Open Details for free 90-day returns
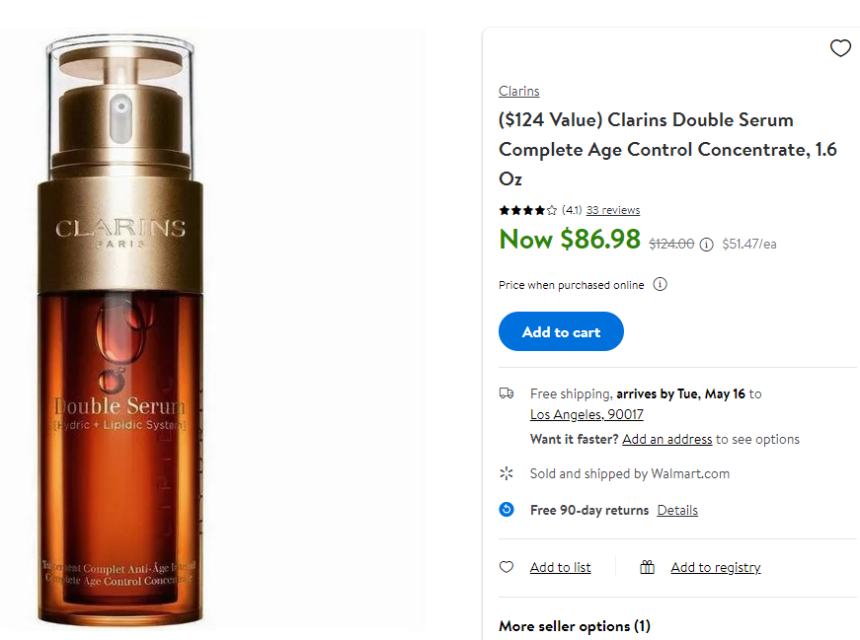The image size is (860, 640). pos(677,510)
